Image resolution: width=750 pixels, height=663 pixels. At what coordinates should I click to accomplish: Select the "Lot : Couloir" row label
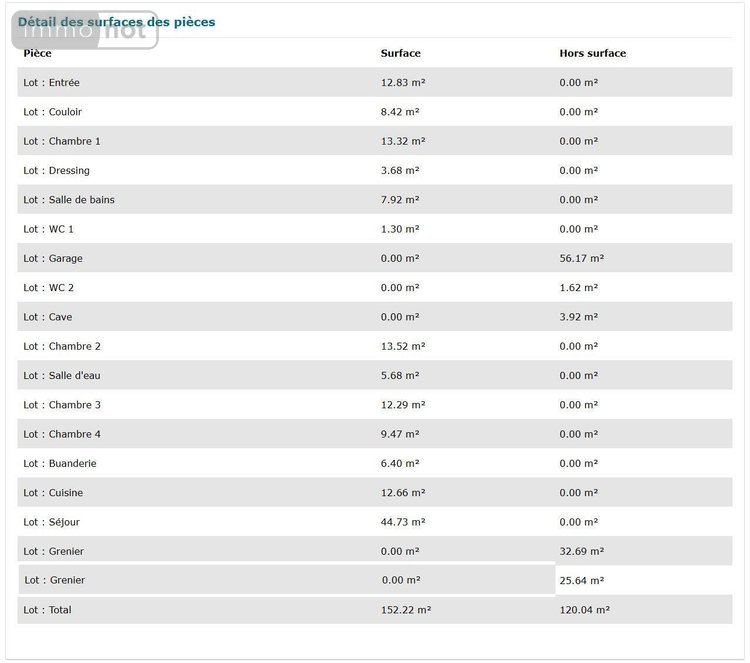coord(53,112)
